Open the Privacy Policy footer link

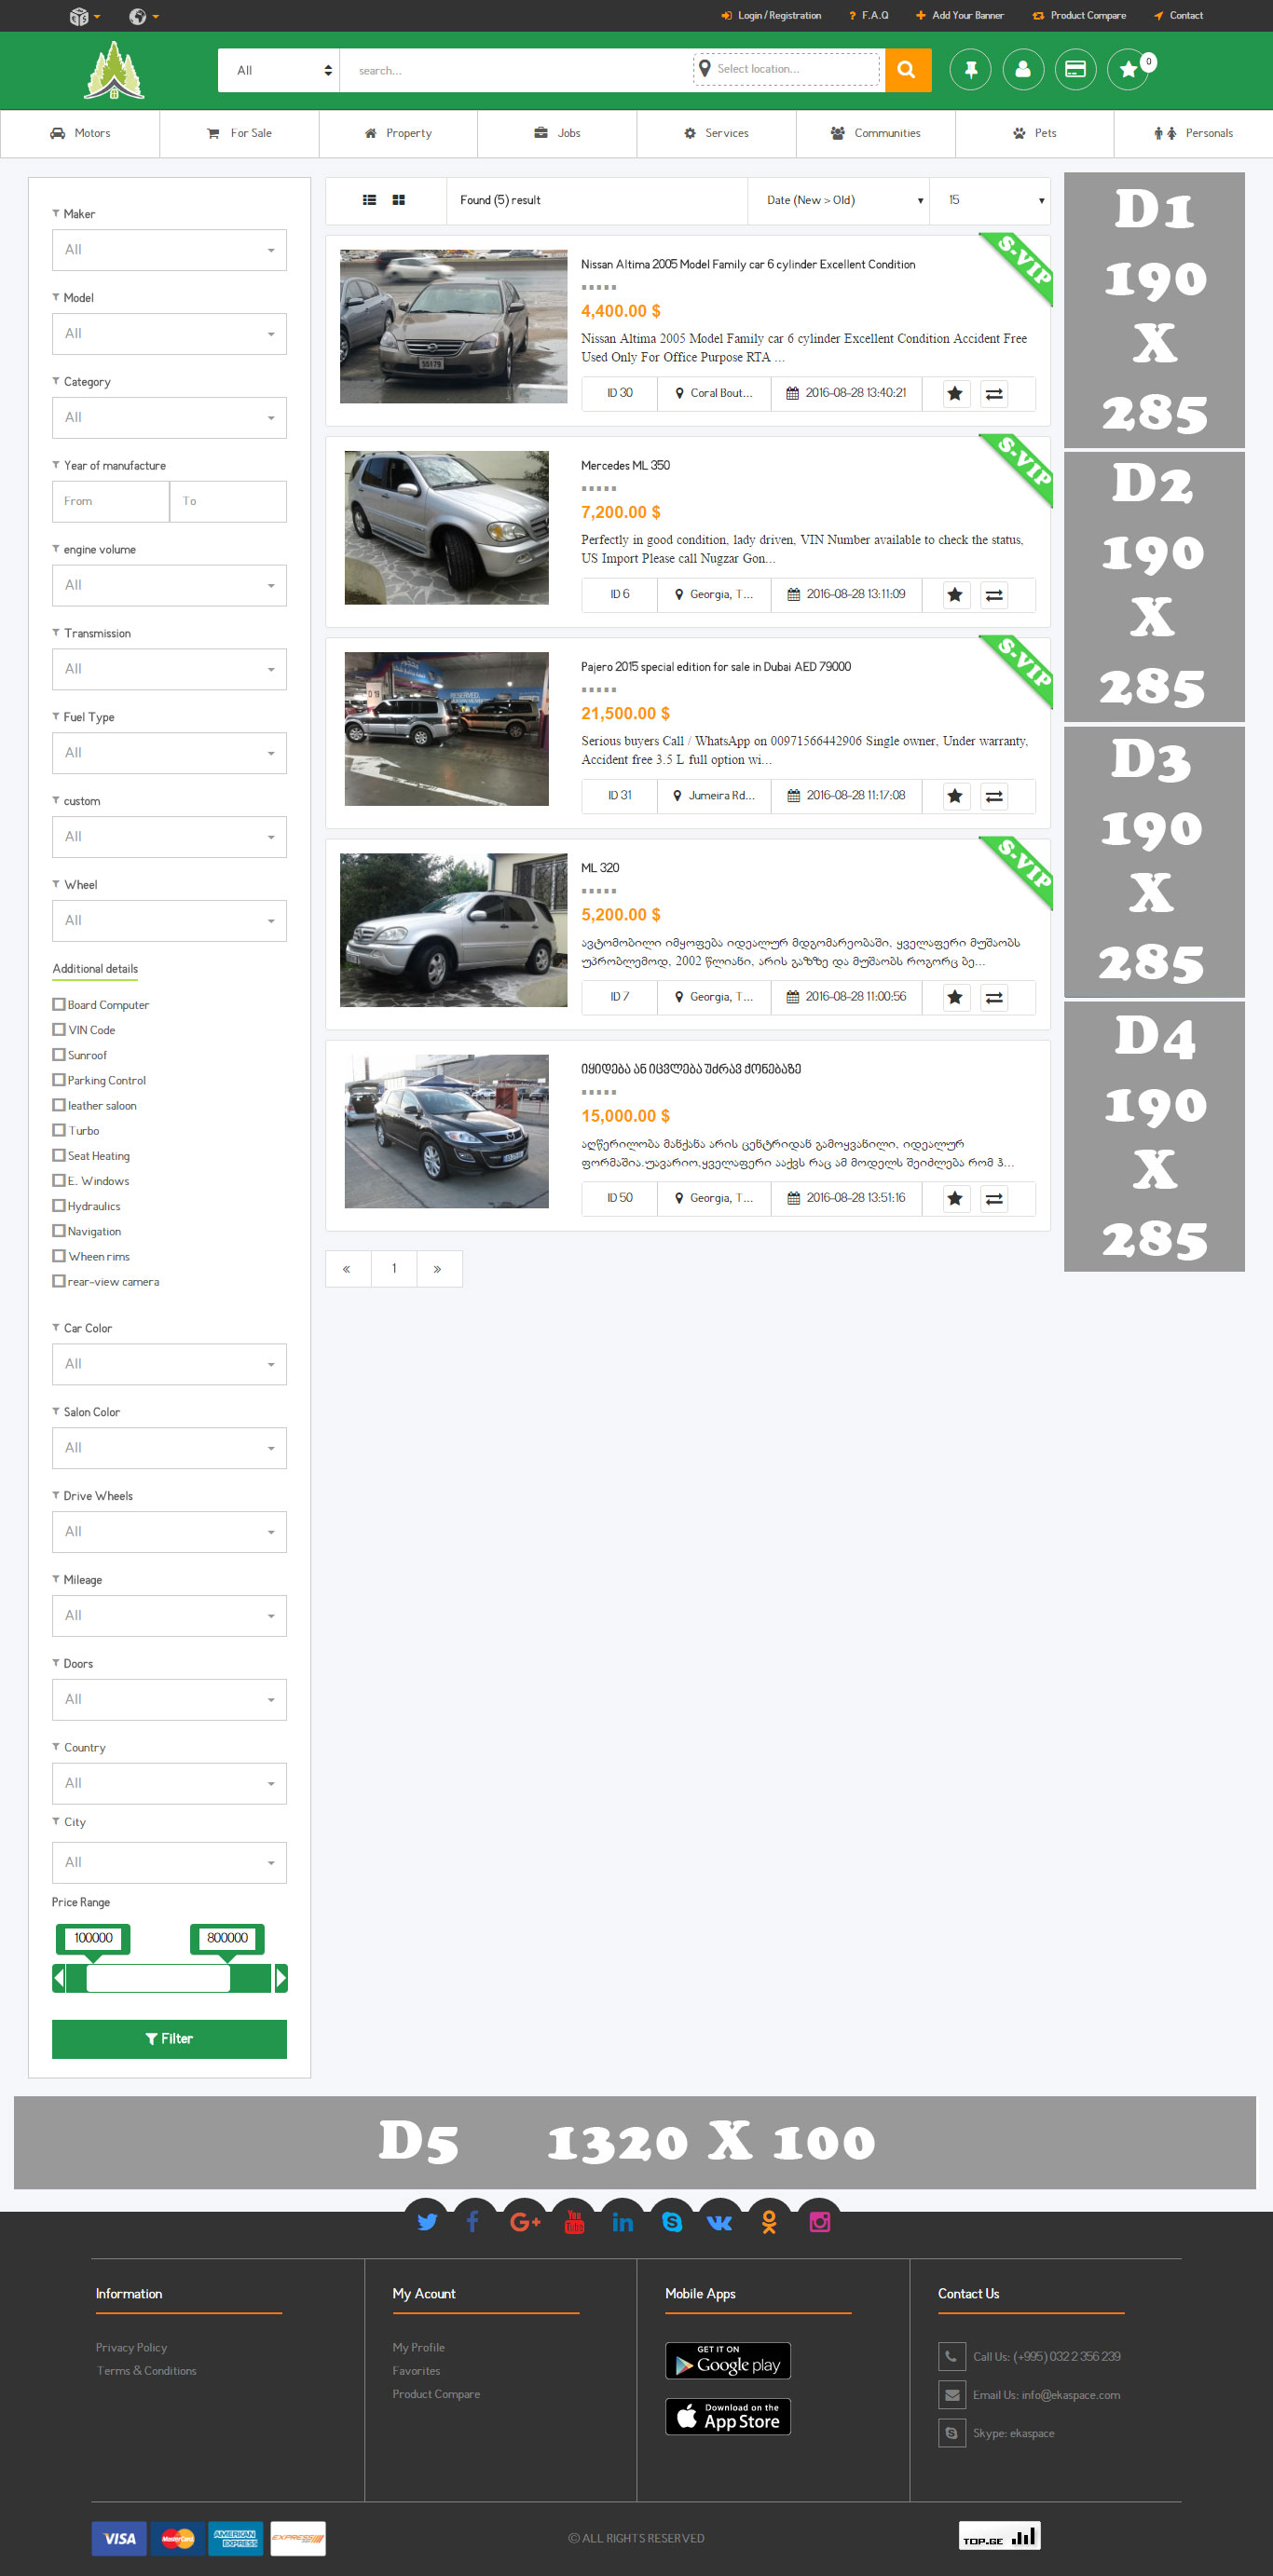pos(131,2346)
